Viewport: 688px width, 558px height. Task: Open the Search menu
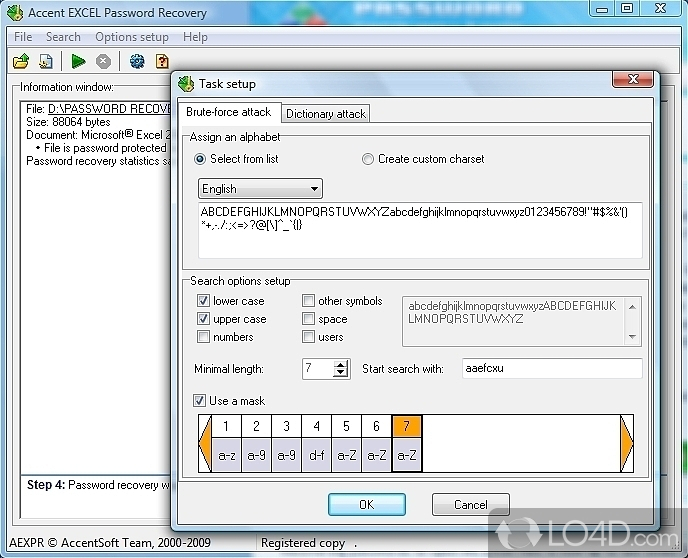63,37
